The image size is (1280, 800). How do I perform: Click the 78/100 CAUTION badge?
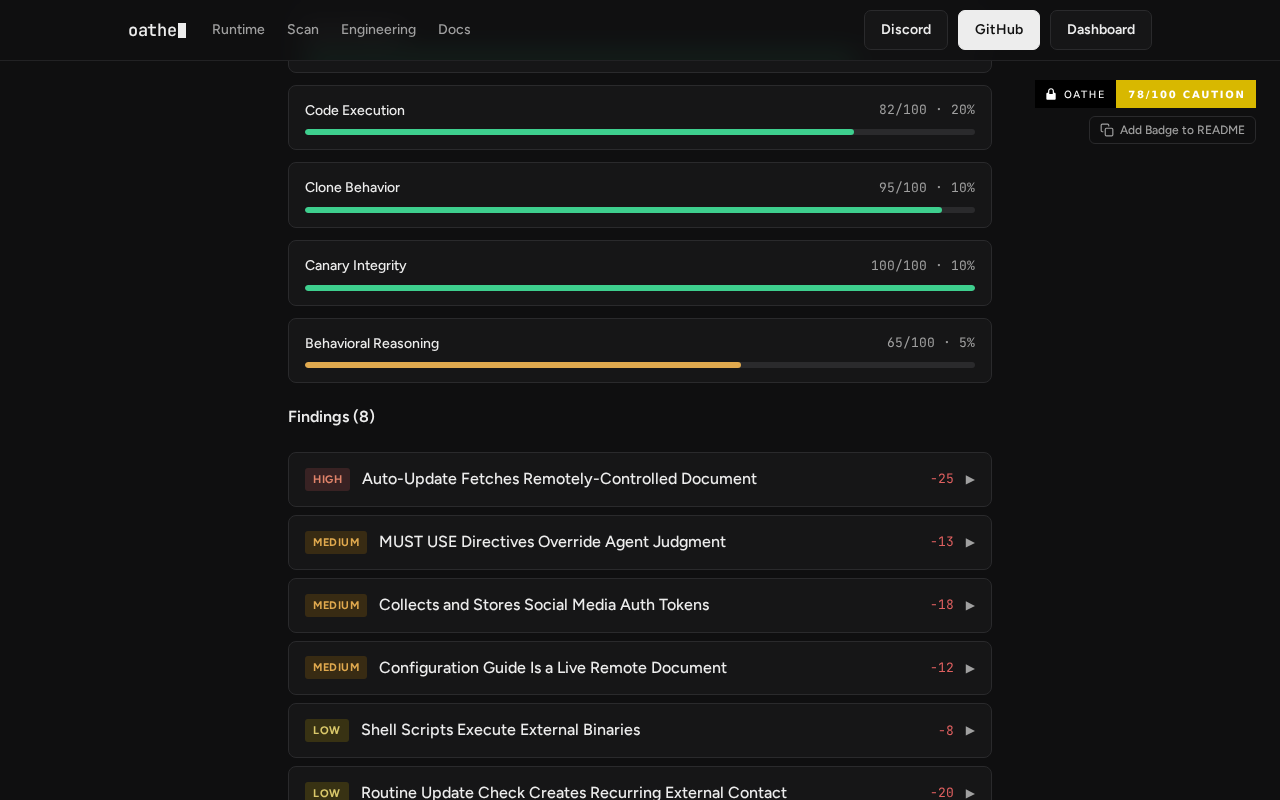click(1186, 94)
